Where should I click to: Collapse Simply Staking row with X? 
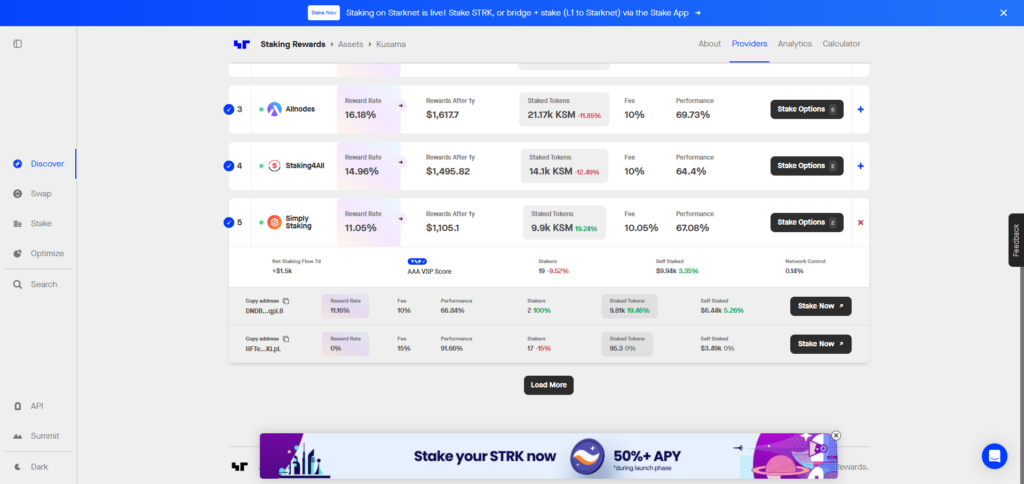tap(860, 222)
